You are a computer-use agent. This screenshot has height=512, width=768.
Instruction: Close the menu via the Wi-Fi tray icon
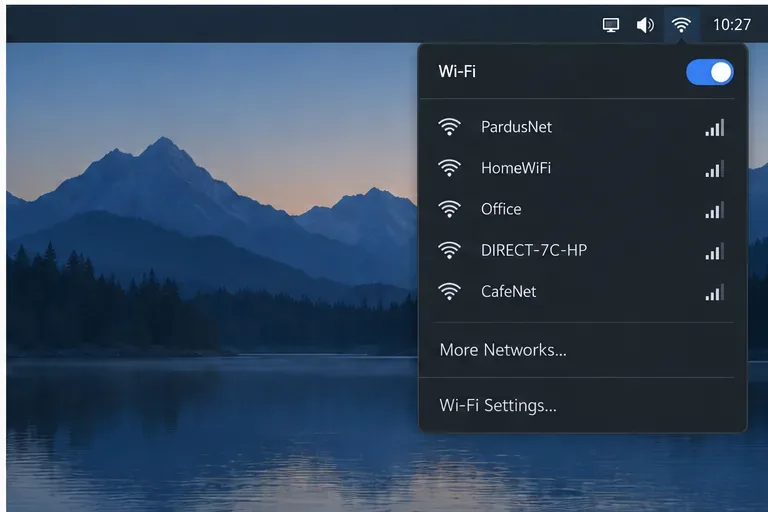pyautogui.click(x=681, y=24)
